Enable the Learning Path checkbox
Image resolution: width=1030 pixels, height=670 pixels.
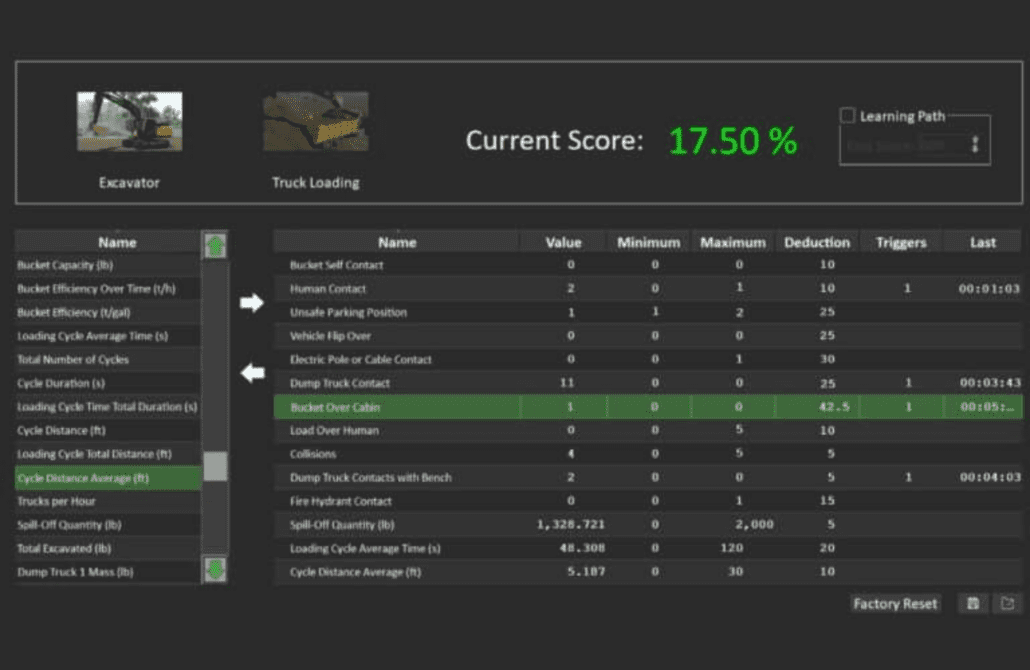[x=848, y=116]
